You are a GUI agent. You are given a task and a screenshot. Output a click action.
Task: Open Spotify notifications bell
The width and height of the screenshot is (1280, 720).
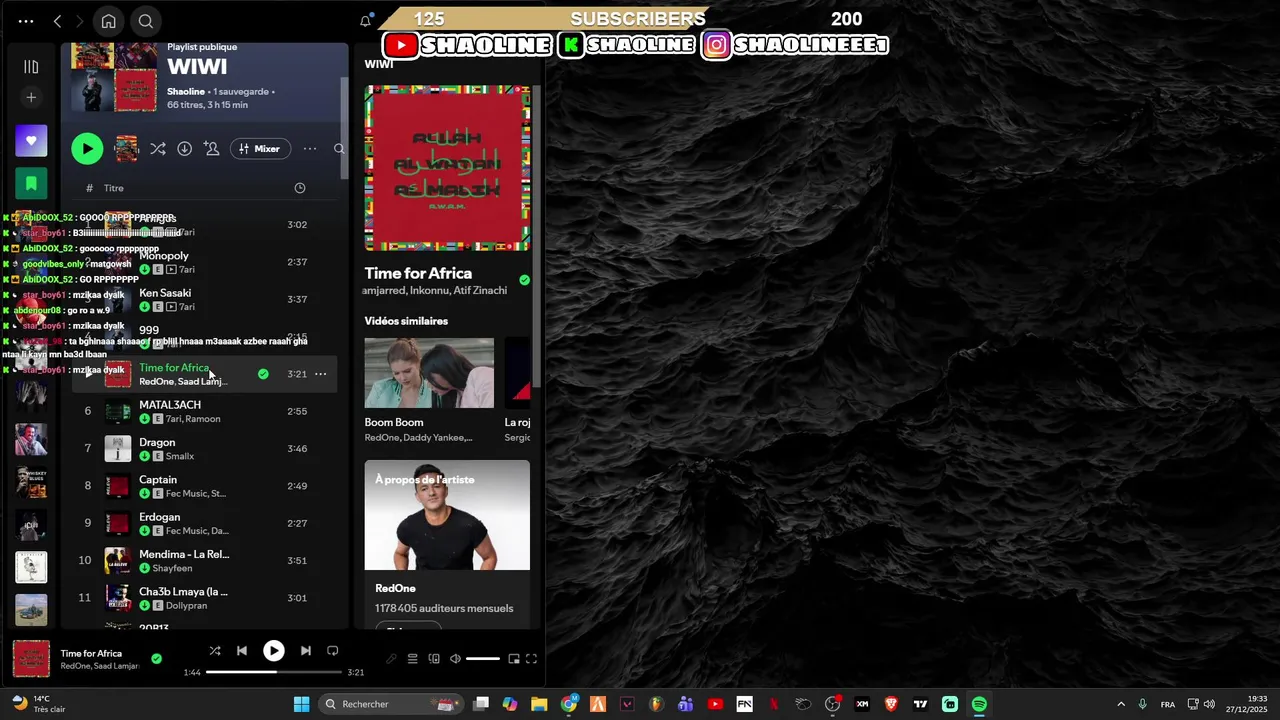tap(366, 21)
